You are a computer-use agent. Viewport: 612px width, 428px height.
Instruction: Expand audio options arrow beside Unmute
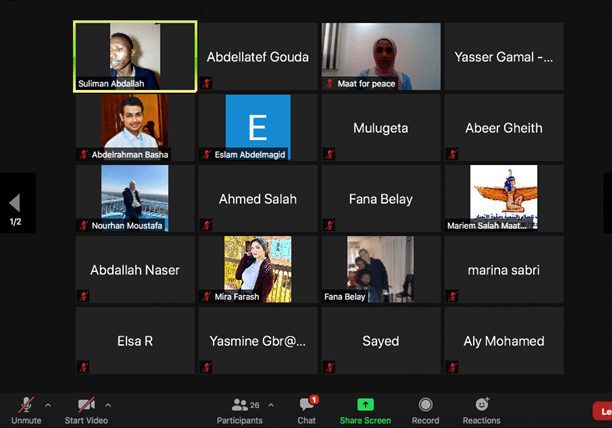point(48,405)
